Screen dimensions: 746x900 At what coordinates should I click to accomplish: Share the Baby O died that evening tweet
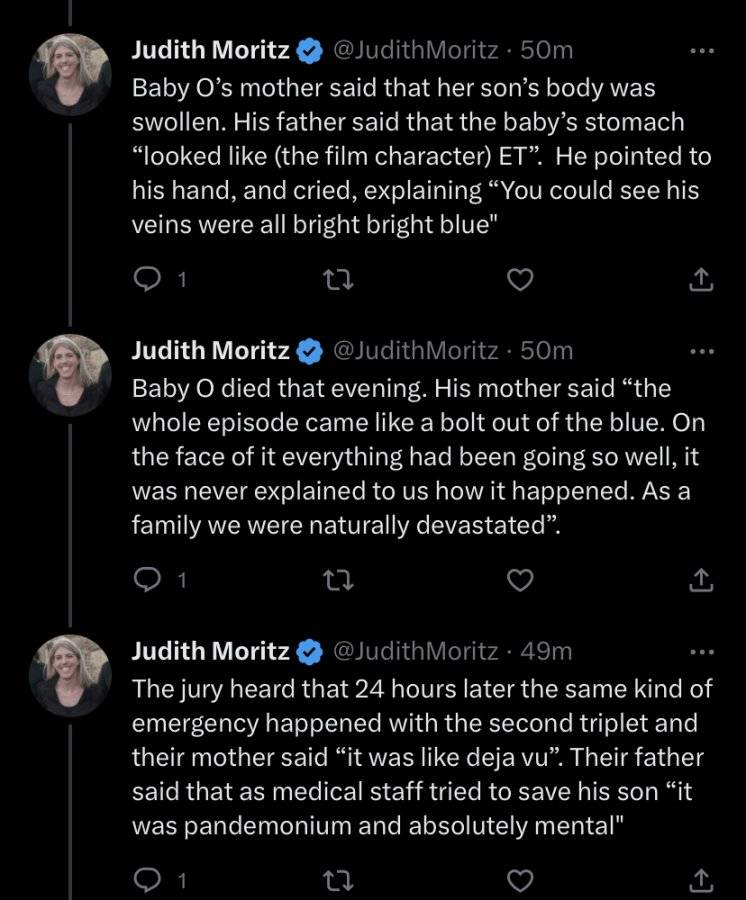701,580
